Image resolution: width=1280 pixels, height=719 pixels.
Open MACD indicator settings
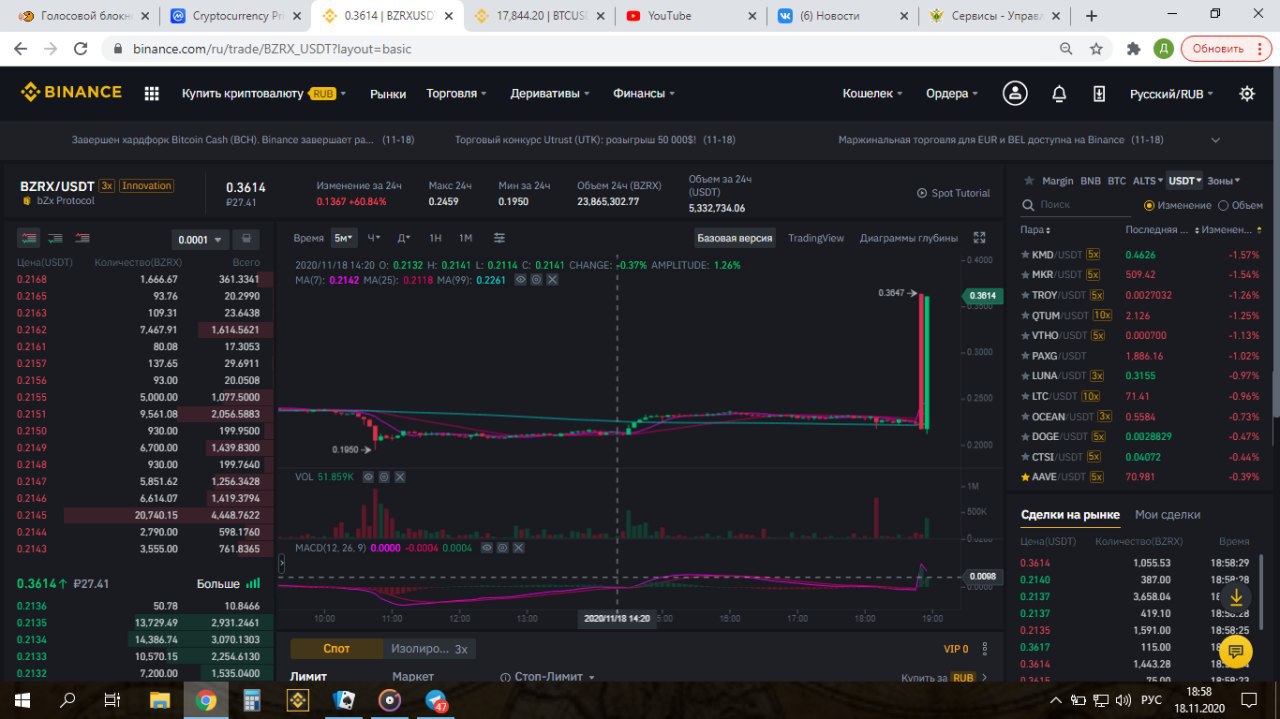503,548
